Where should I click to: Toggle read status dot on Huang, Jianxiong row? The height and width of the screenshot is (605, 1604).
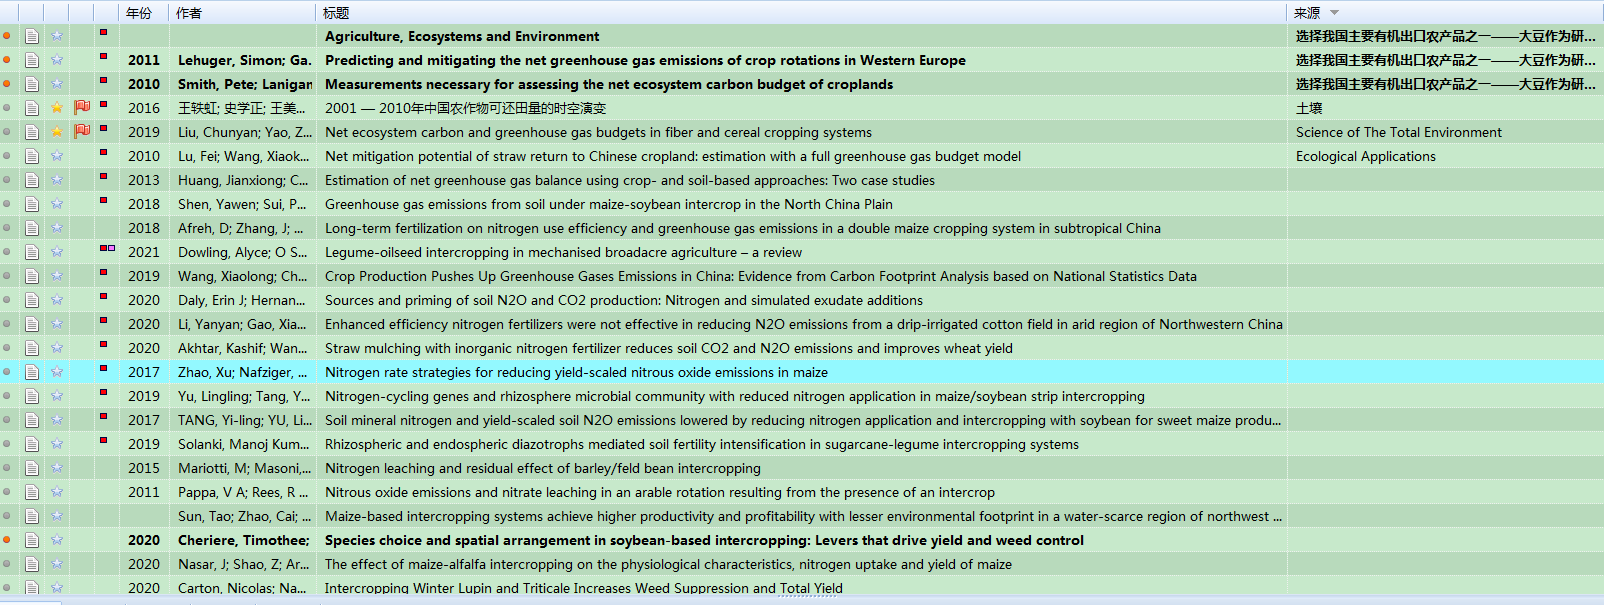click(7, 180)
